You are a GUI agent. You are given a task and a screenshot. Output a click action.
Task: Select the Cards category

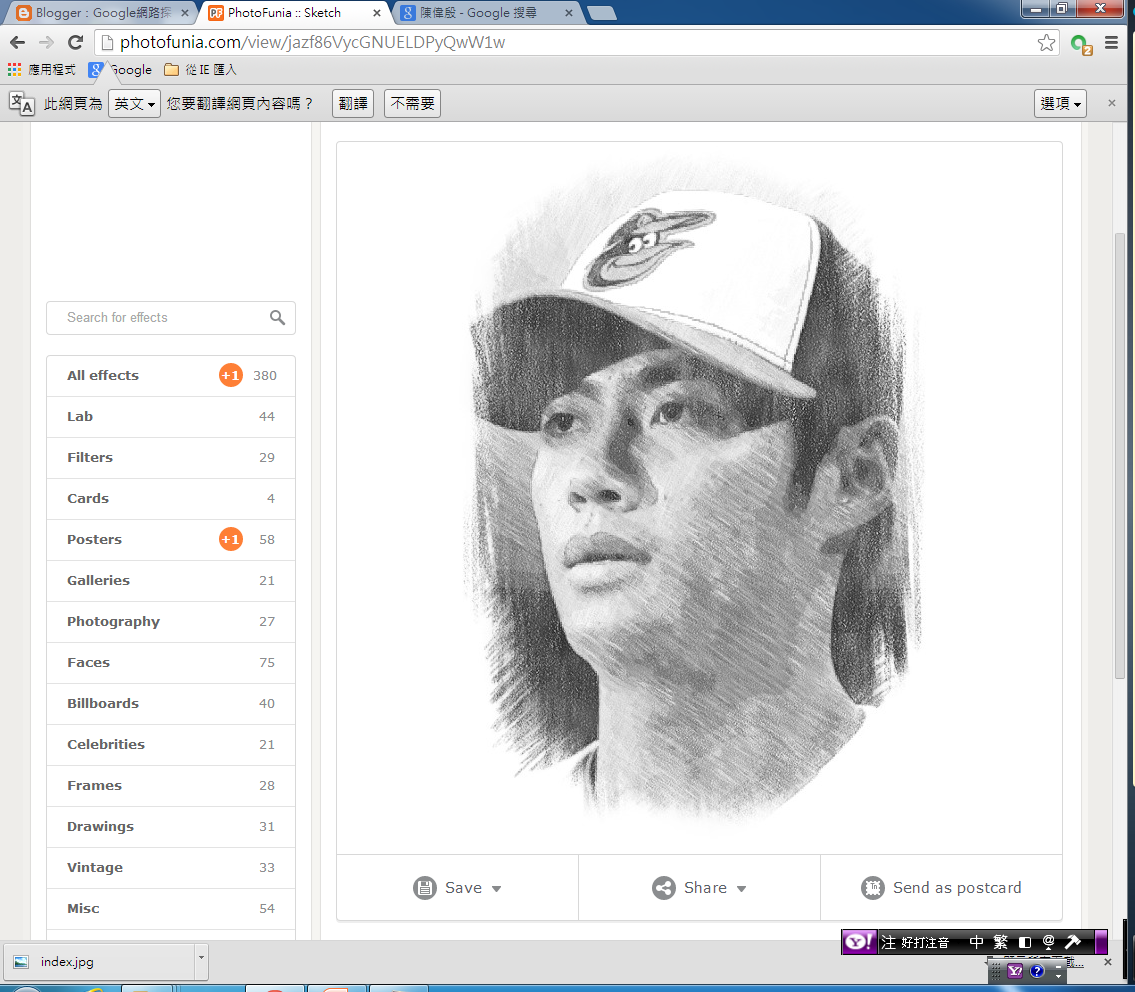[171, 499]
